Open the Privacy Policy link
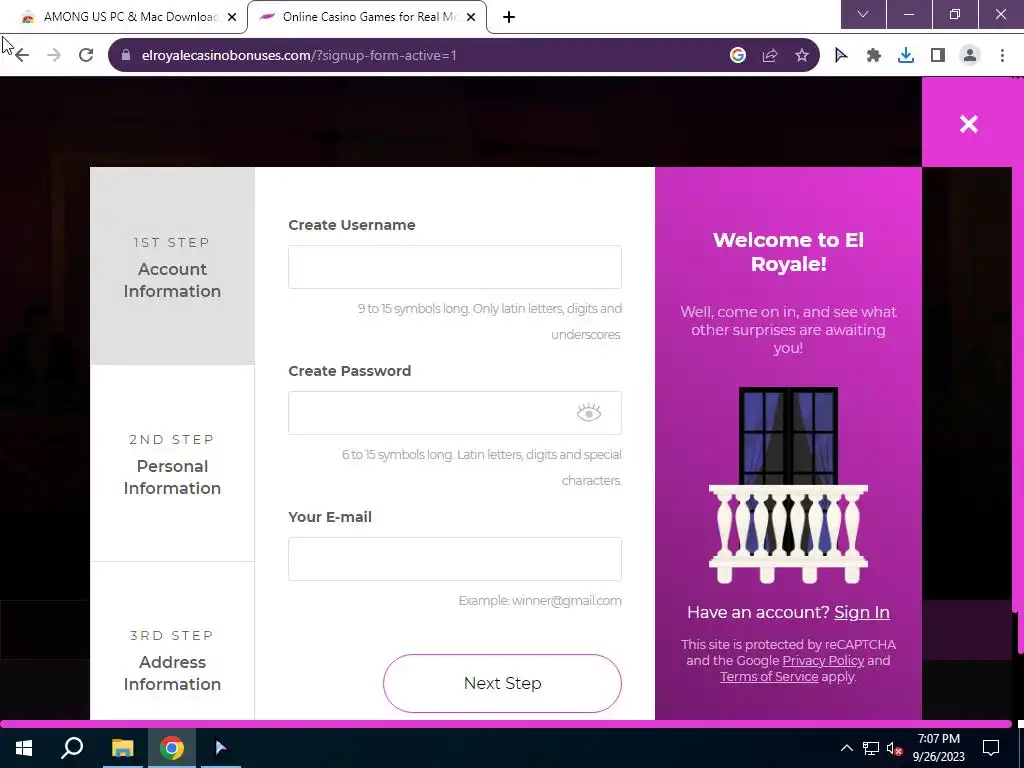This screenshot has height=768, width=1024. (823, 660)
